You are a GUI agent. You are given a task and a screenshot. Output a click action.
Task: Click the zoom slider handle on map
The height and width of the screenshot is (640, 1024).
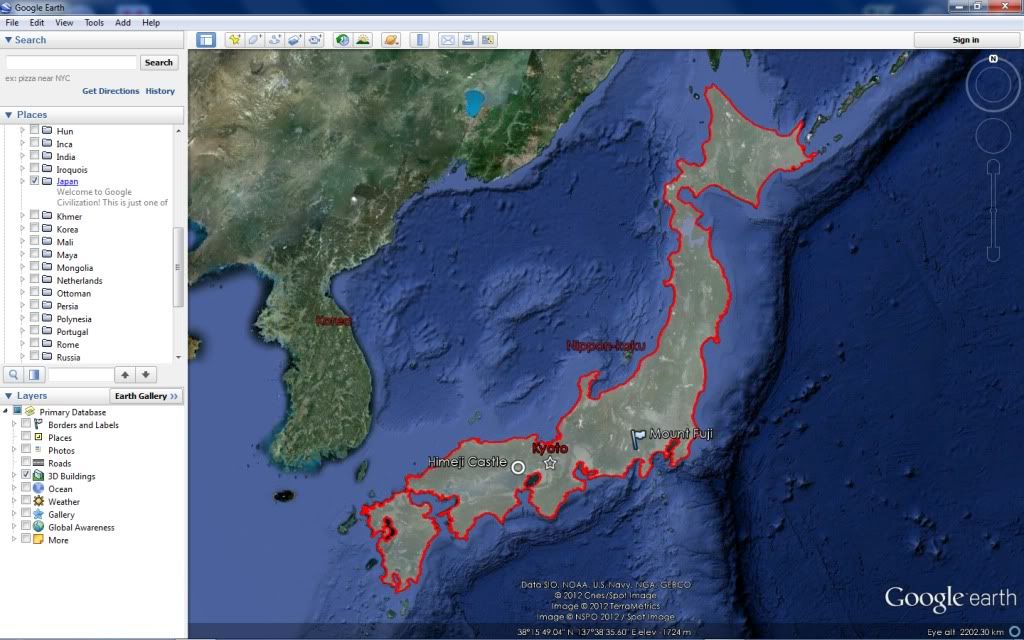pyautogui.click(x=993, y=212)
